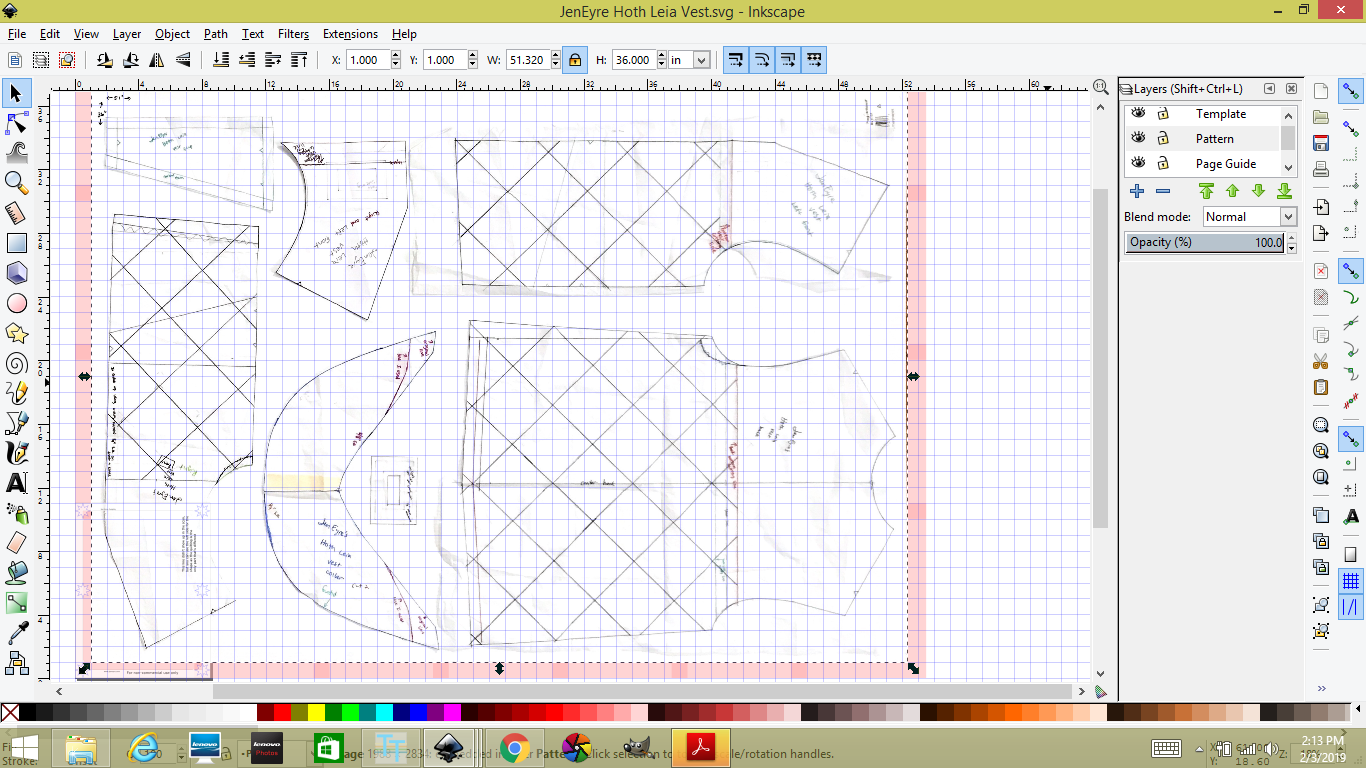Toggle scaling stroke width with objects
Viewport: 1366px width, 768px height.
736,60
